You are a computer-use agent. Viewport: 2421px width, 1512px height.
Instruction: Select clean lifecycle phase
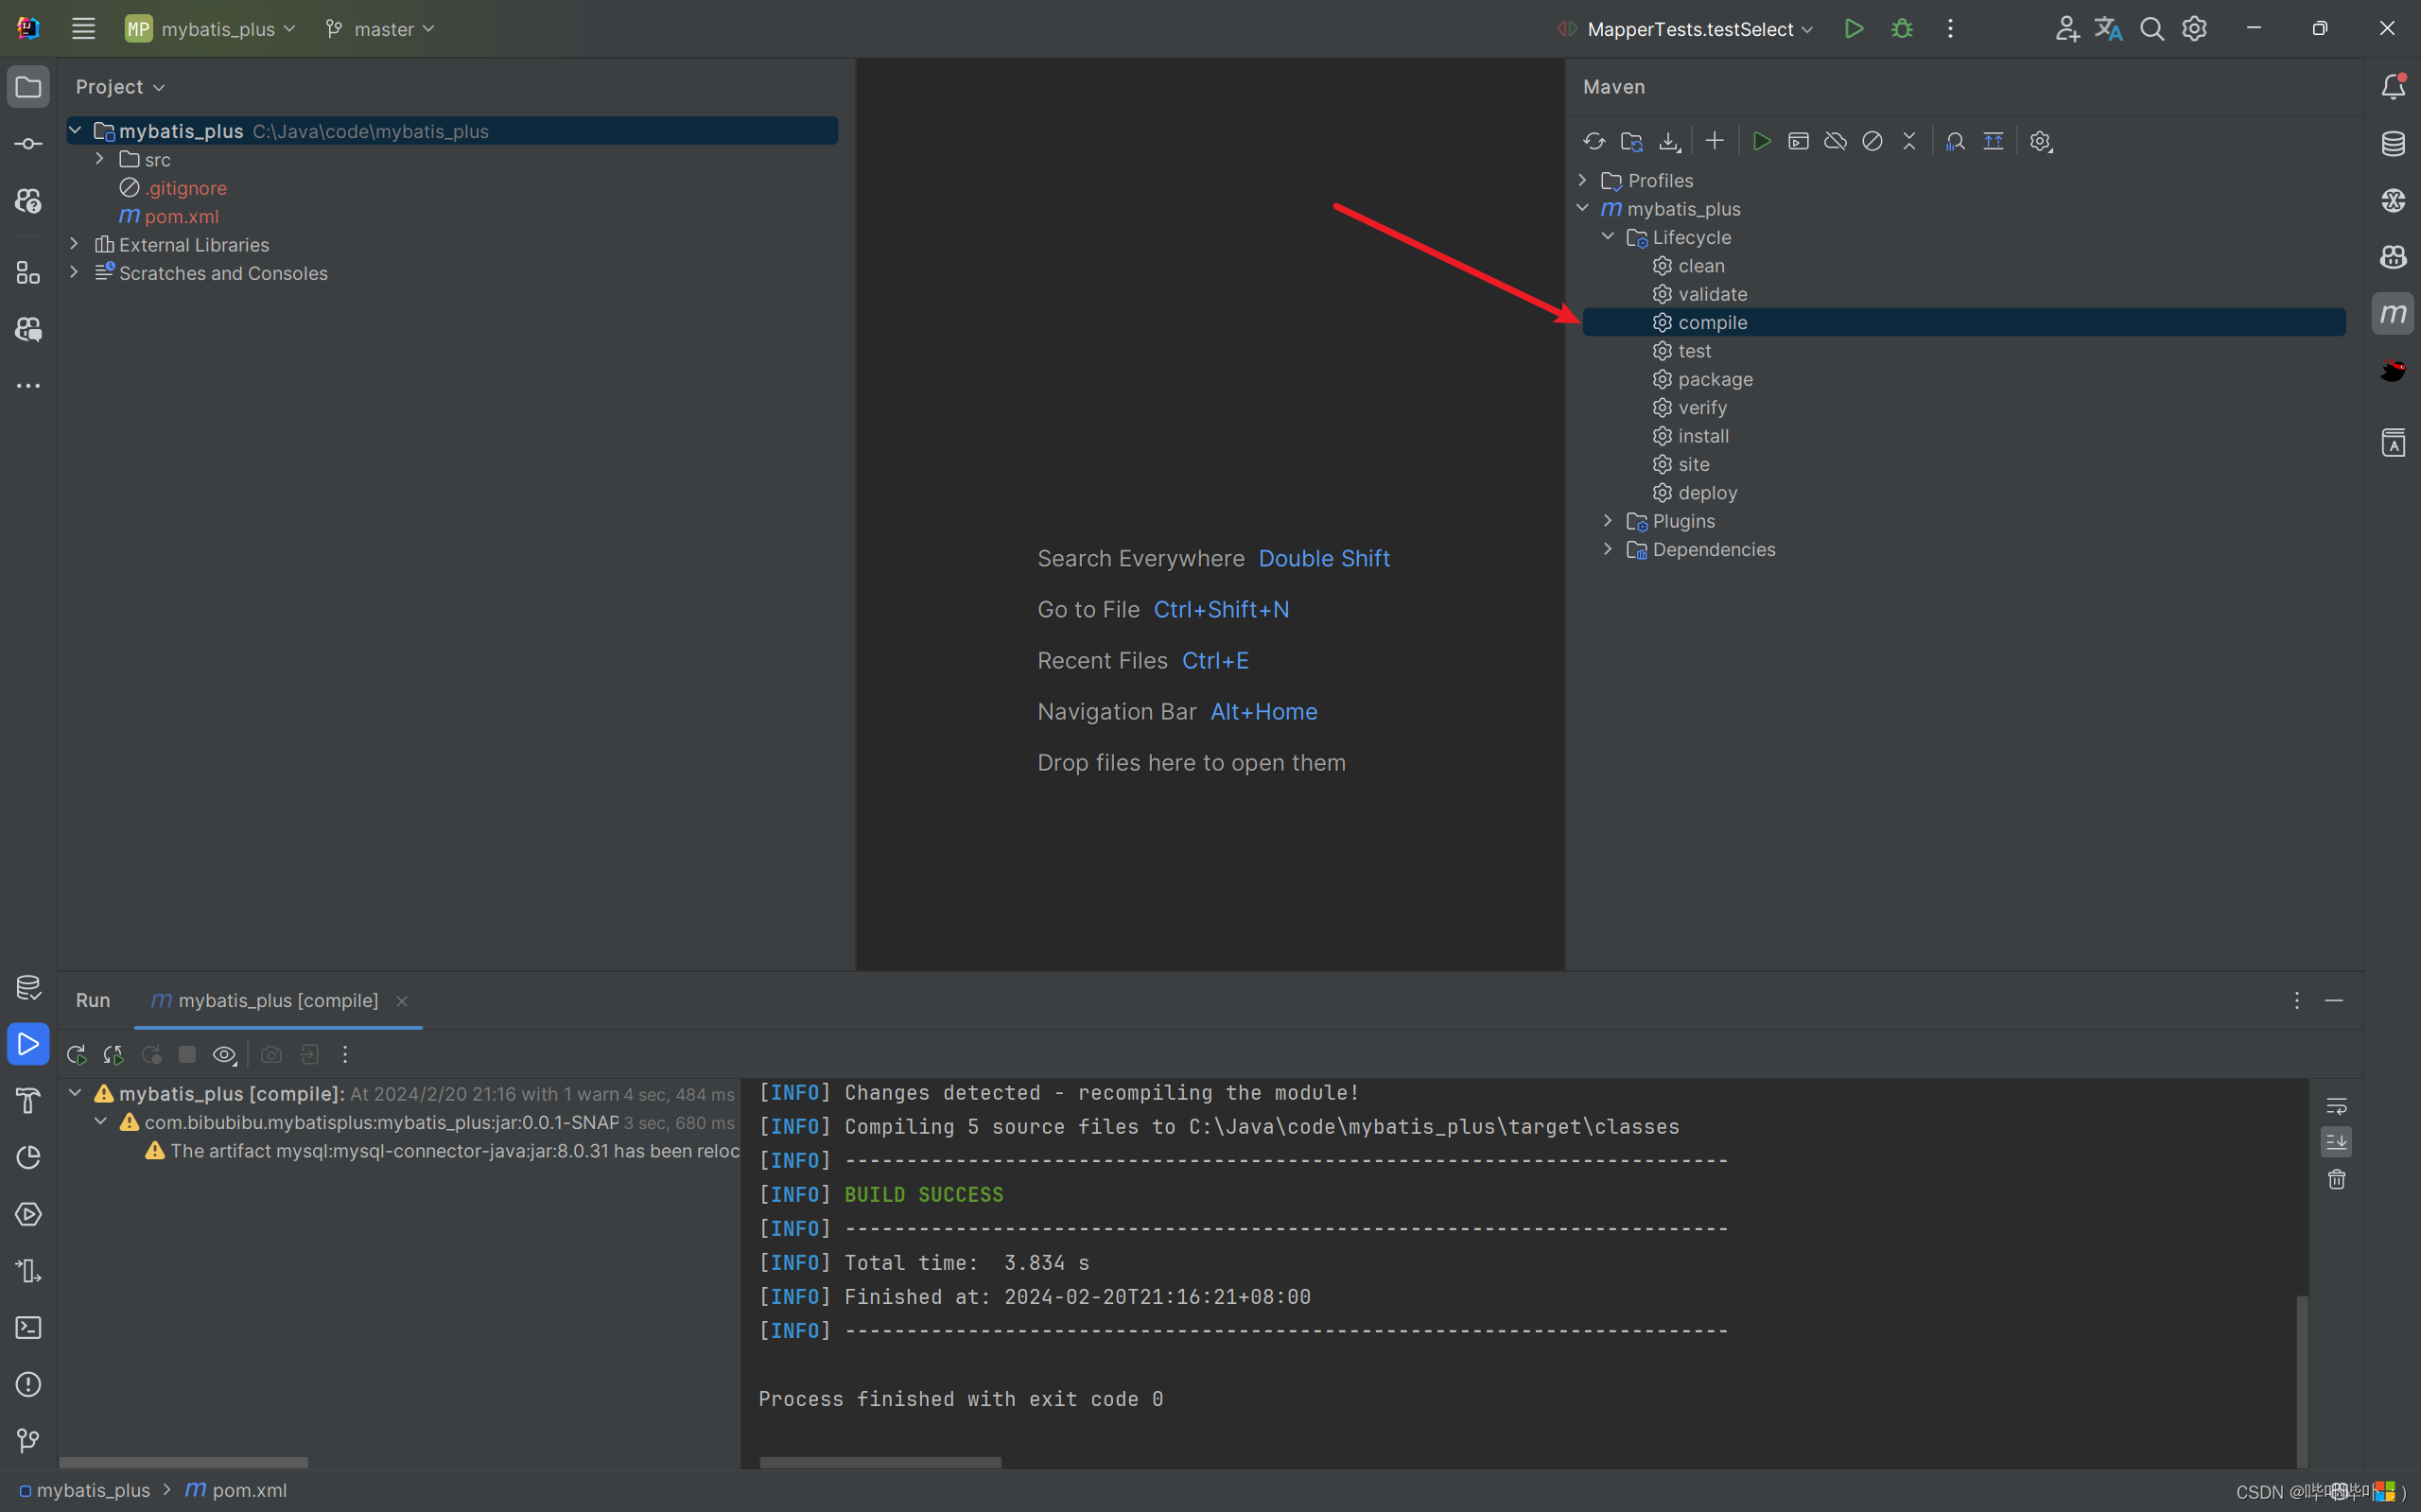1700,266
